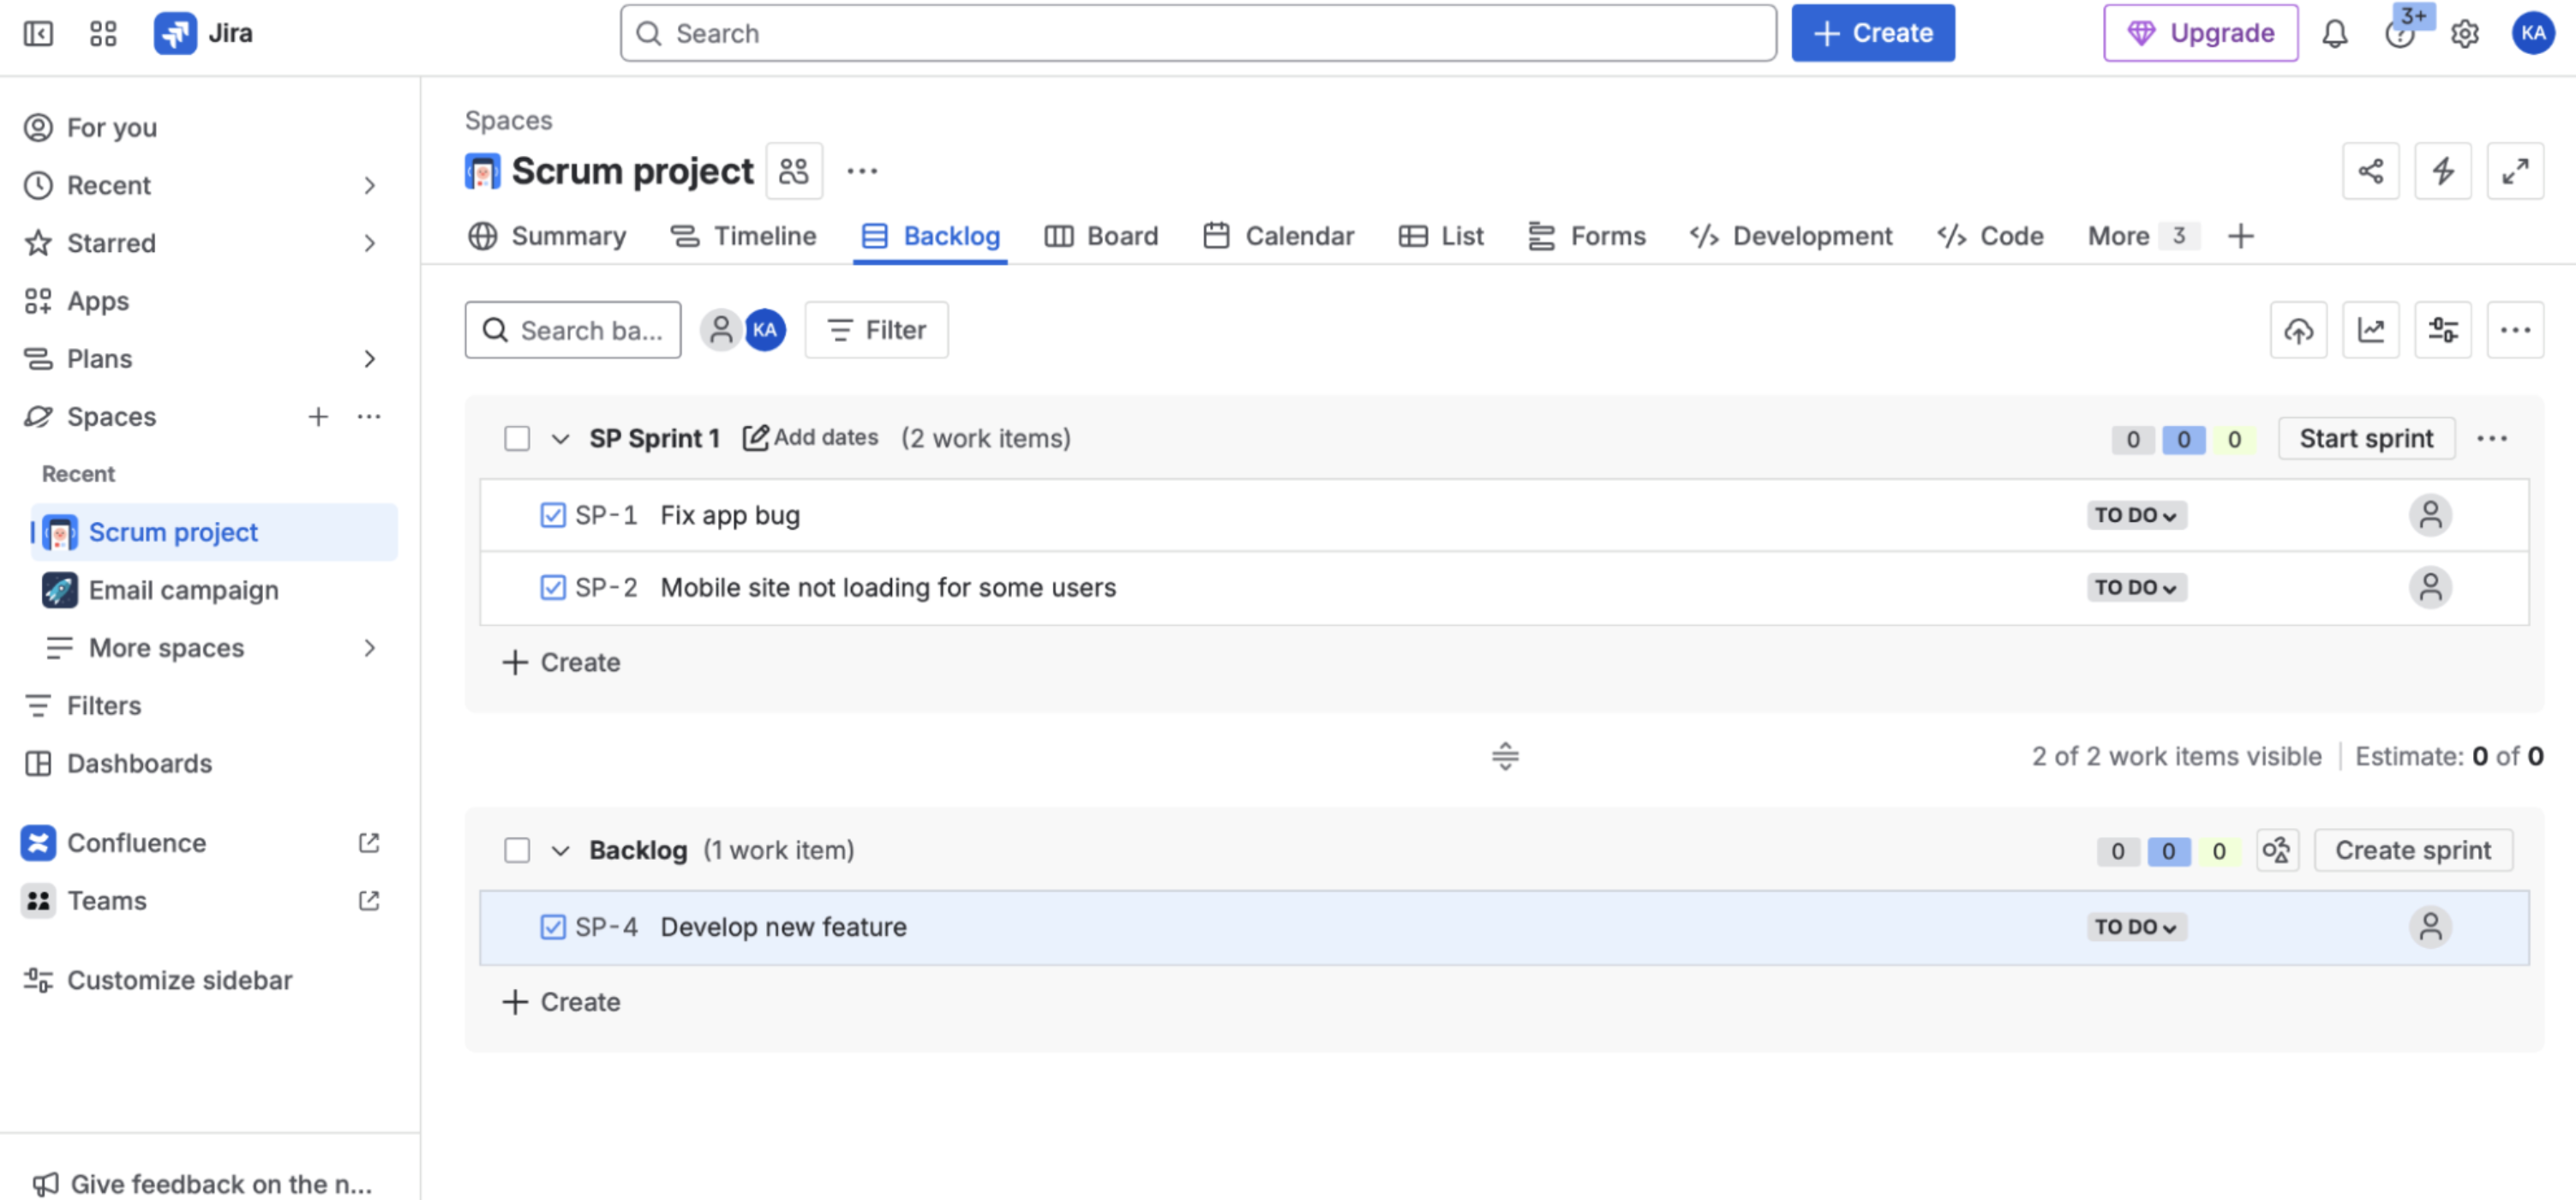Open the automation lightning bolt icon

pos(2443,171)
